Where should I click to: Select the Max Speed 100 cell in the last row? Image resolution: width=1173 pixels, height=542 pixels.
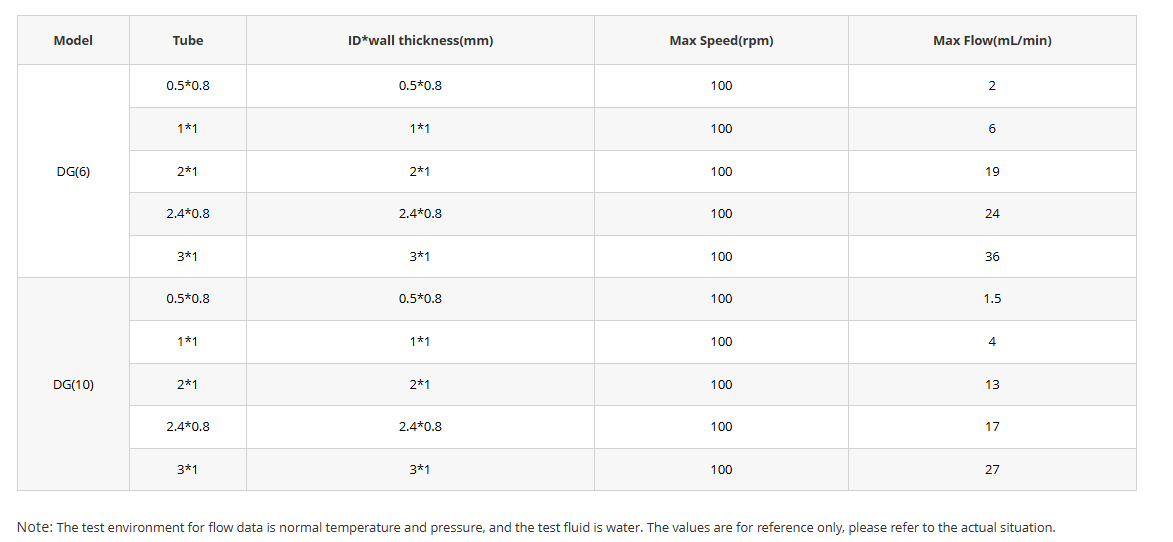(721, 470)
